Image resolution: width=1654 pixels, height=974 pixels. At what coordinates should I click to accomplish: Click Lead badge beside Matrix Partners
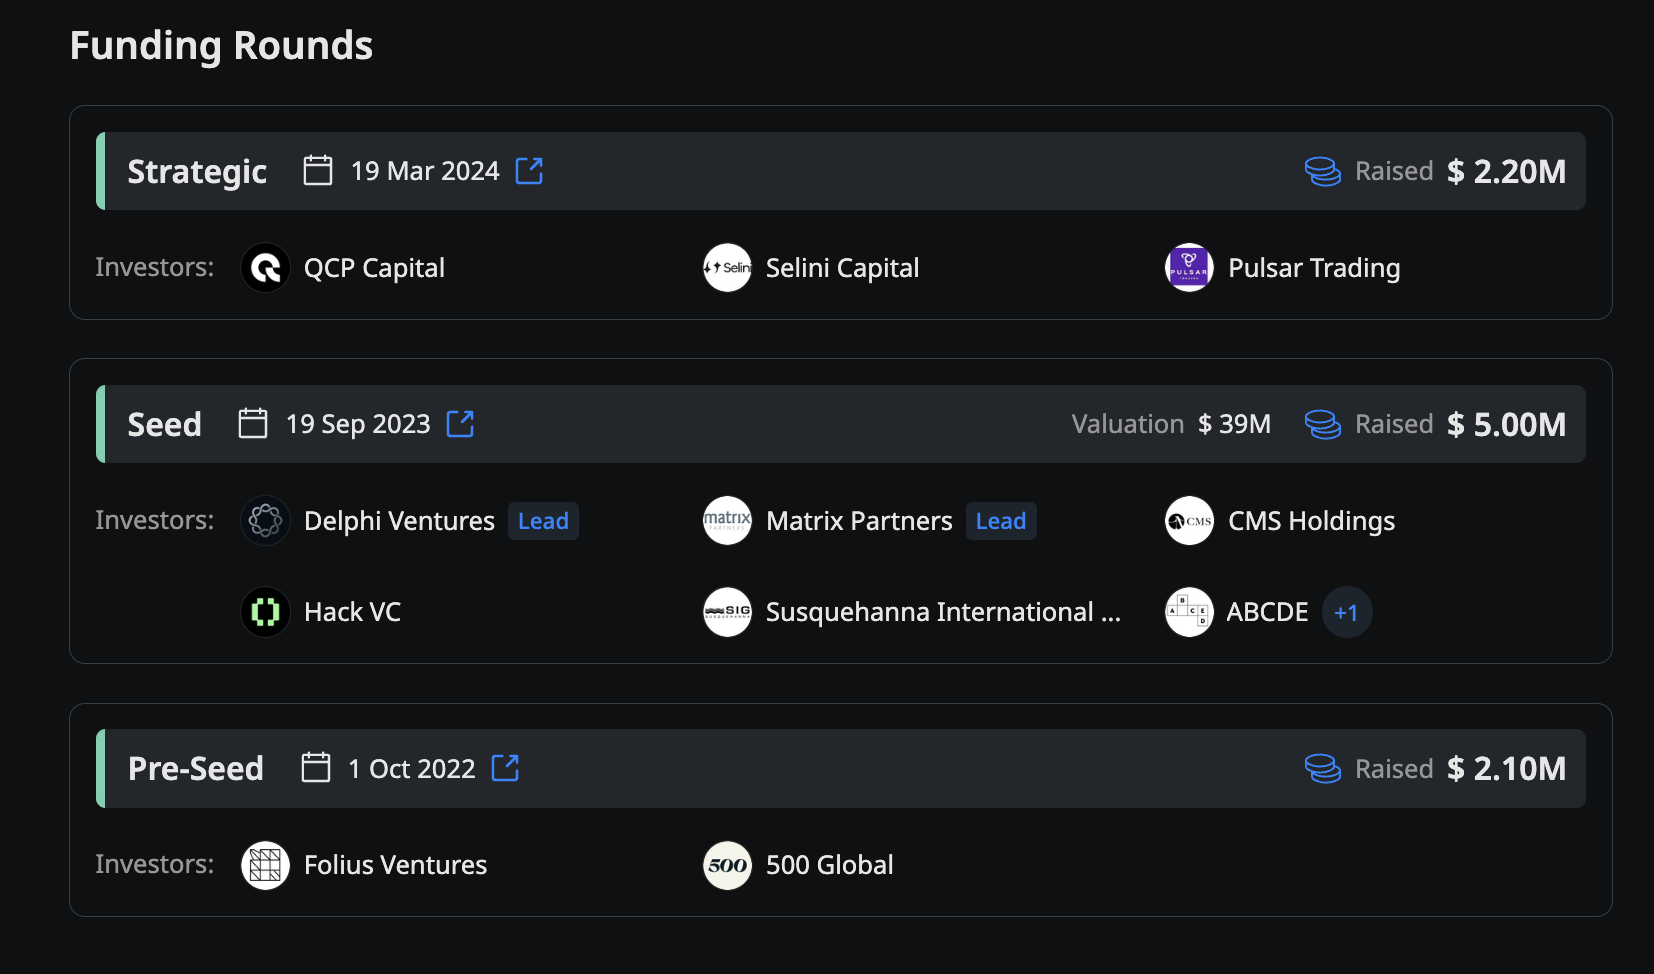pos(1001,521)
